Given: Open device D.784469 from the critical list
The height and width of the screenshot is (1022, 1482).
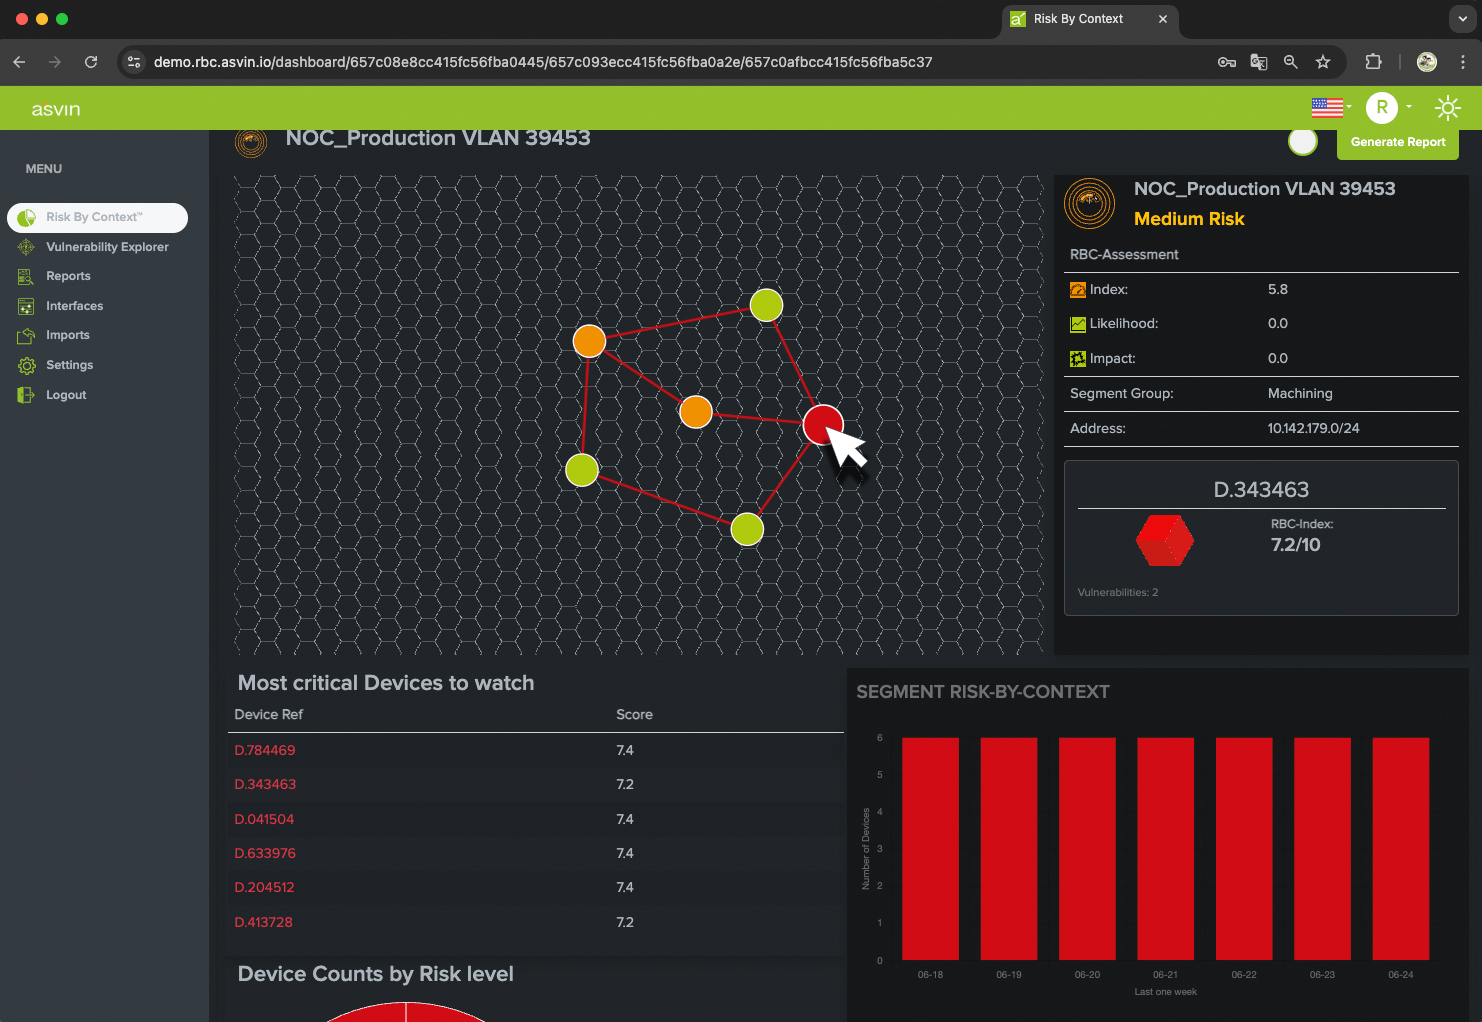Looking at the screenshot, I should pyautogui.click(x=265, y=750).
